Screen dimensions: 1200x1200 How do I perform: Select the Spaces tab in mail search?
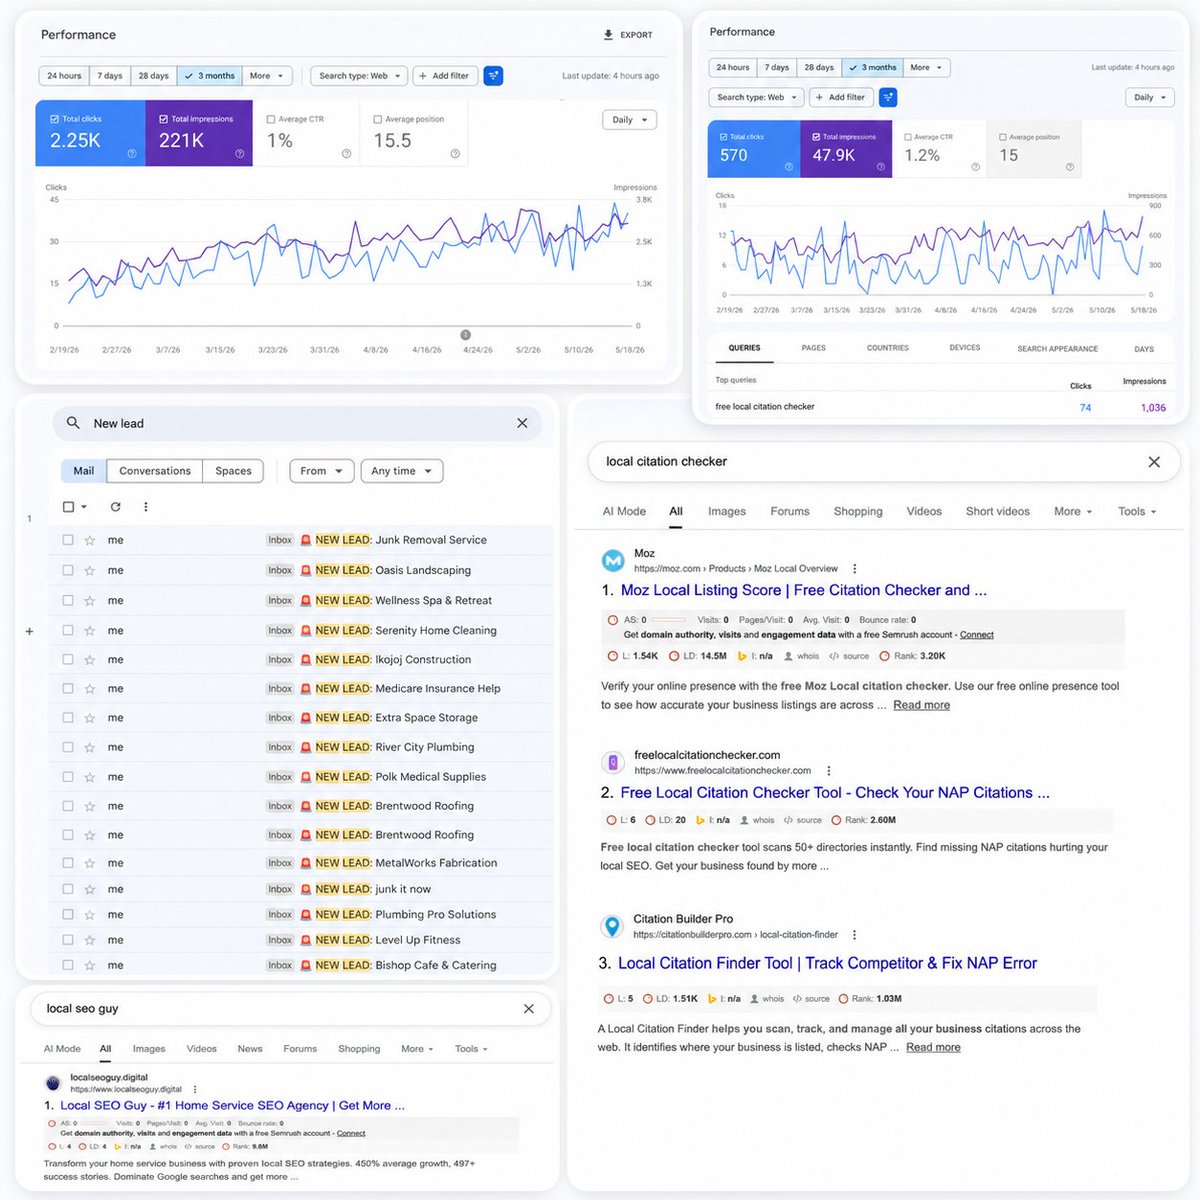(x=233, y=471)
